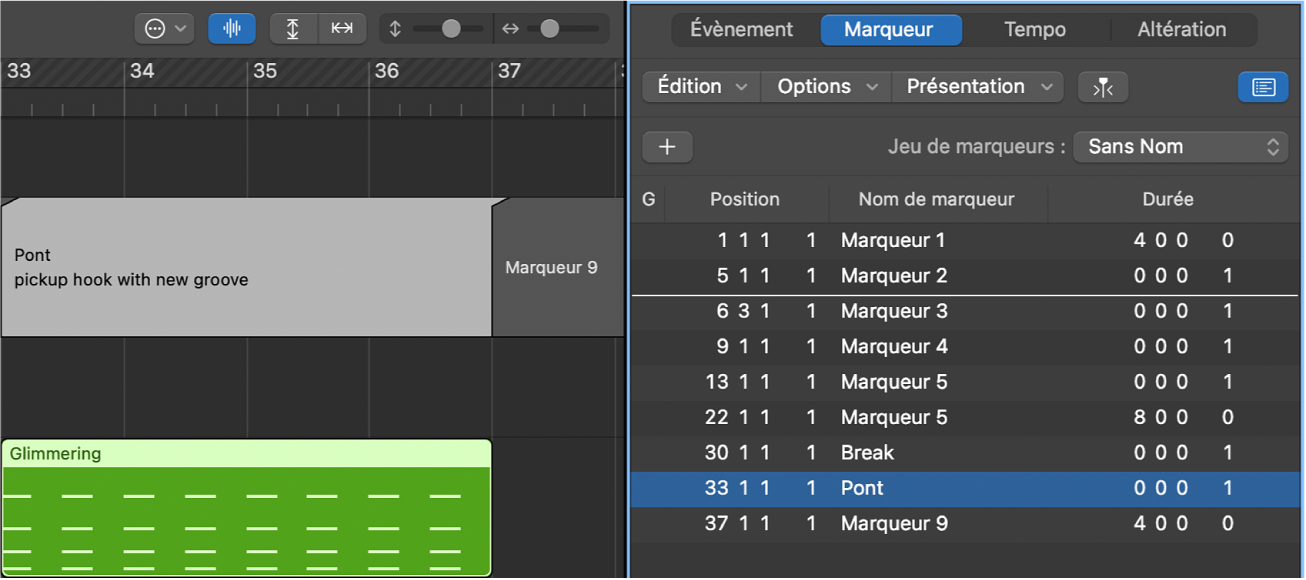Open the Options dropdown menu
Image resolution: width=1306 pixels, height=580 pixels.
coord(826,87)
